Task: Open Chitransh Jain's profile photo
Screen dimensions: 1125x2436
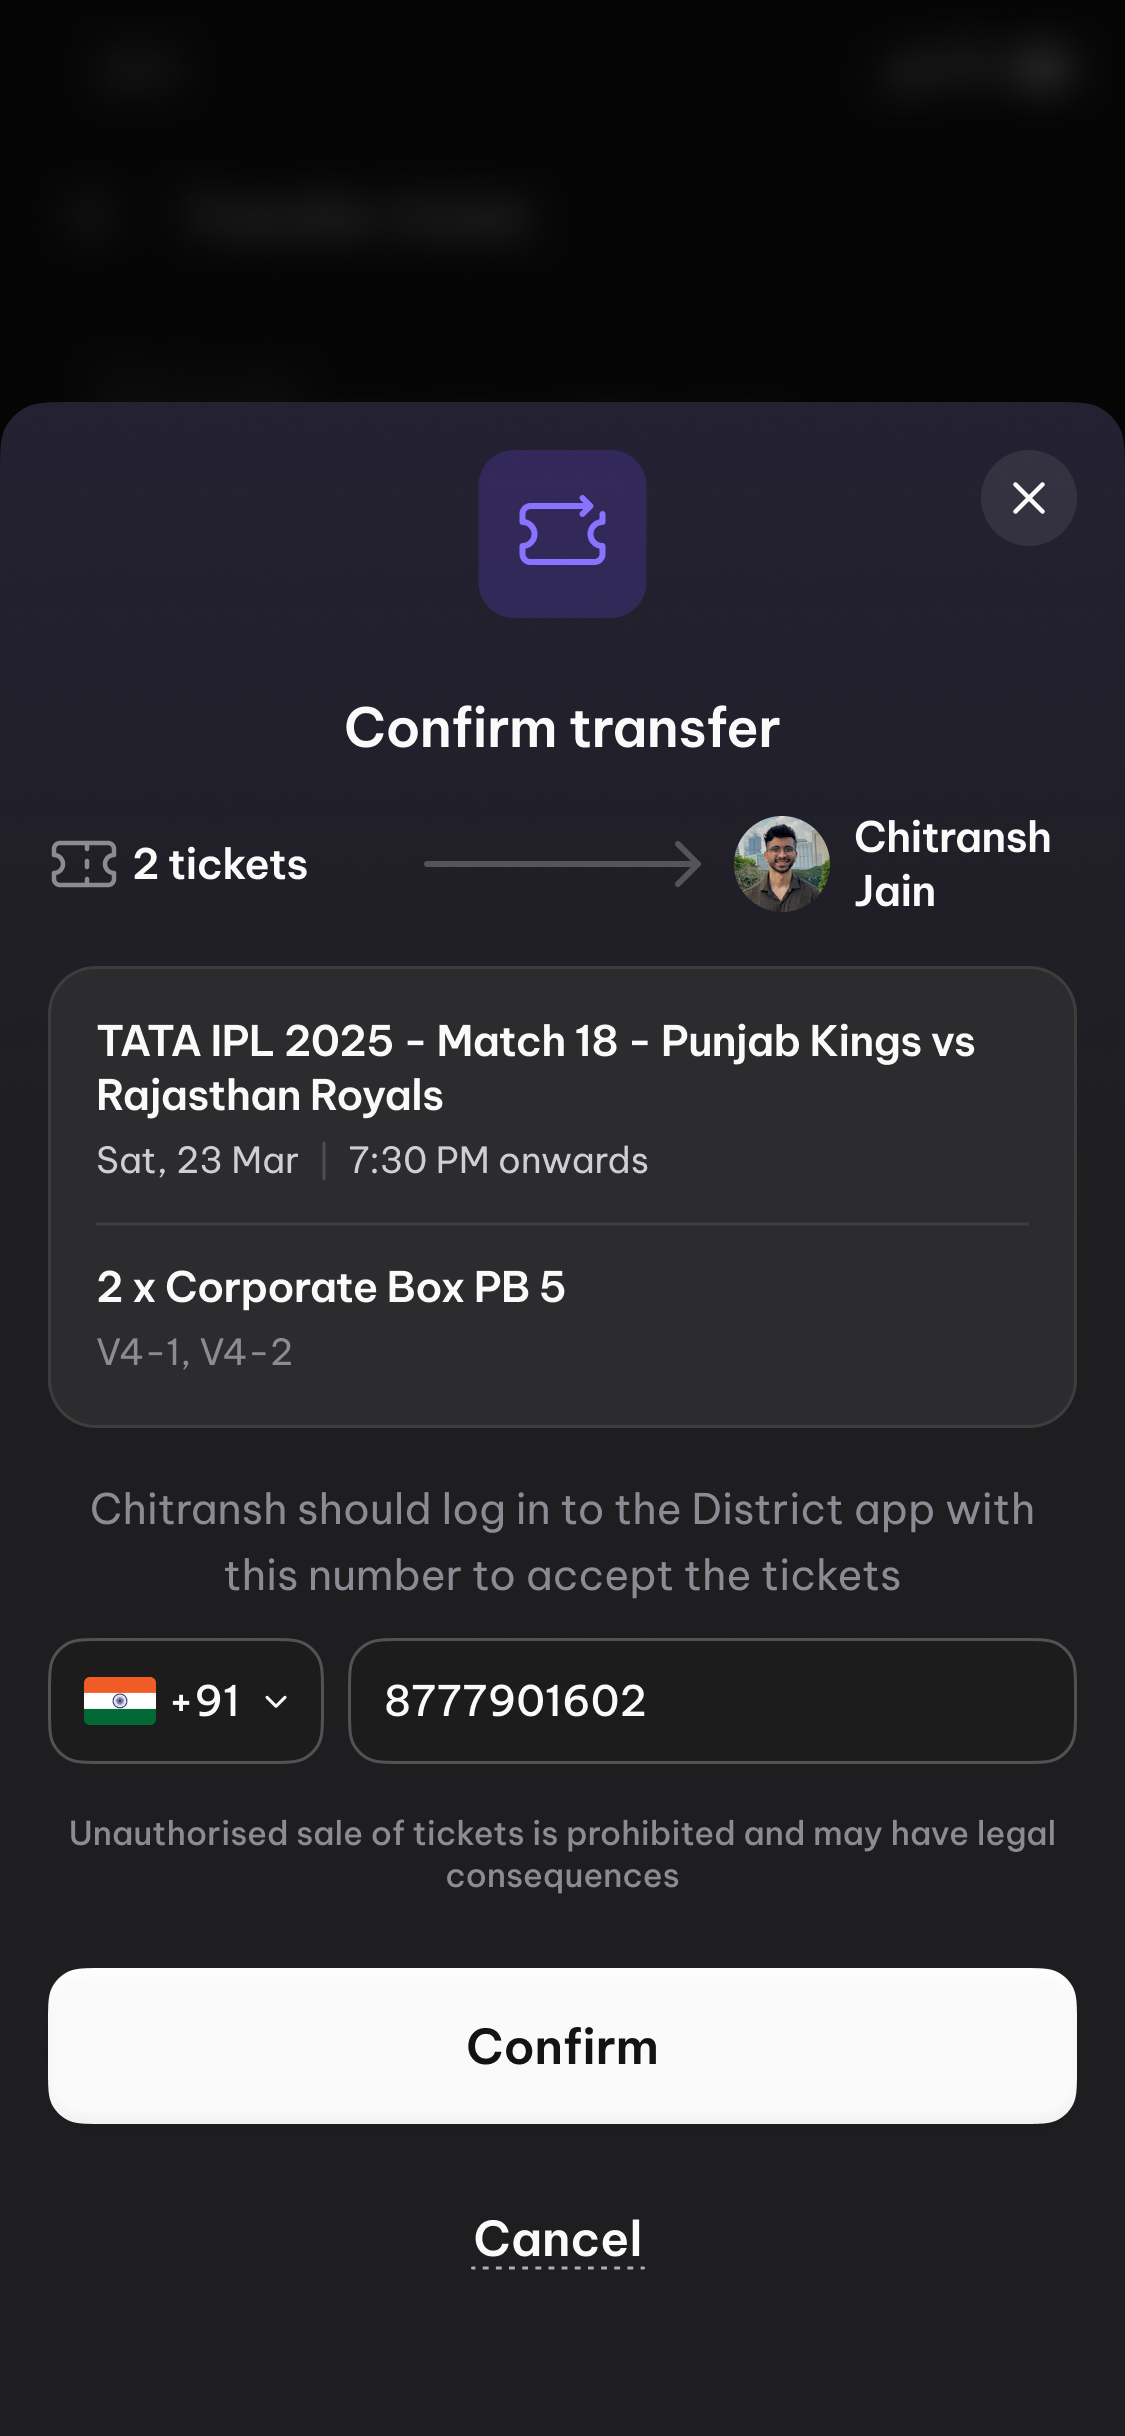Action: tap(782, 864)
